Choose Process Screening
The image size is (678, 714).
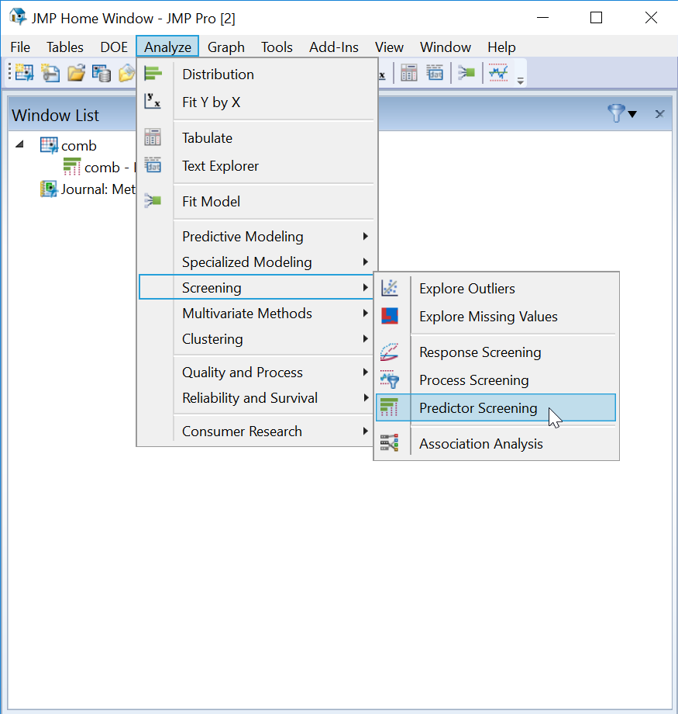coord(496,380)
